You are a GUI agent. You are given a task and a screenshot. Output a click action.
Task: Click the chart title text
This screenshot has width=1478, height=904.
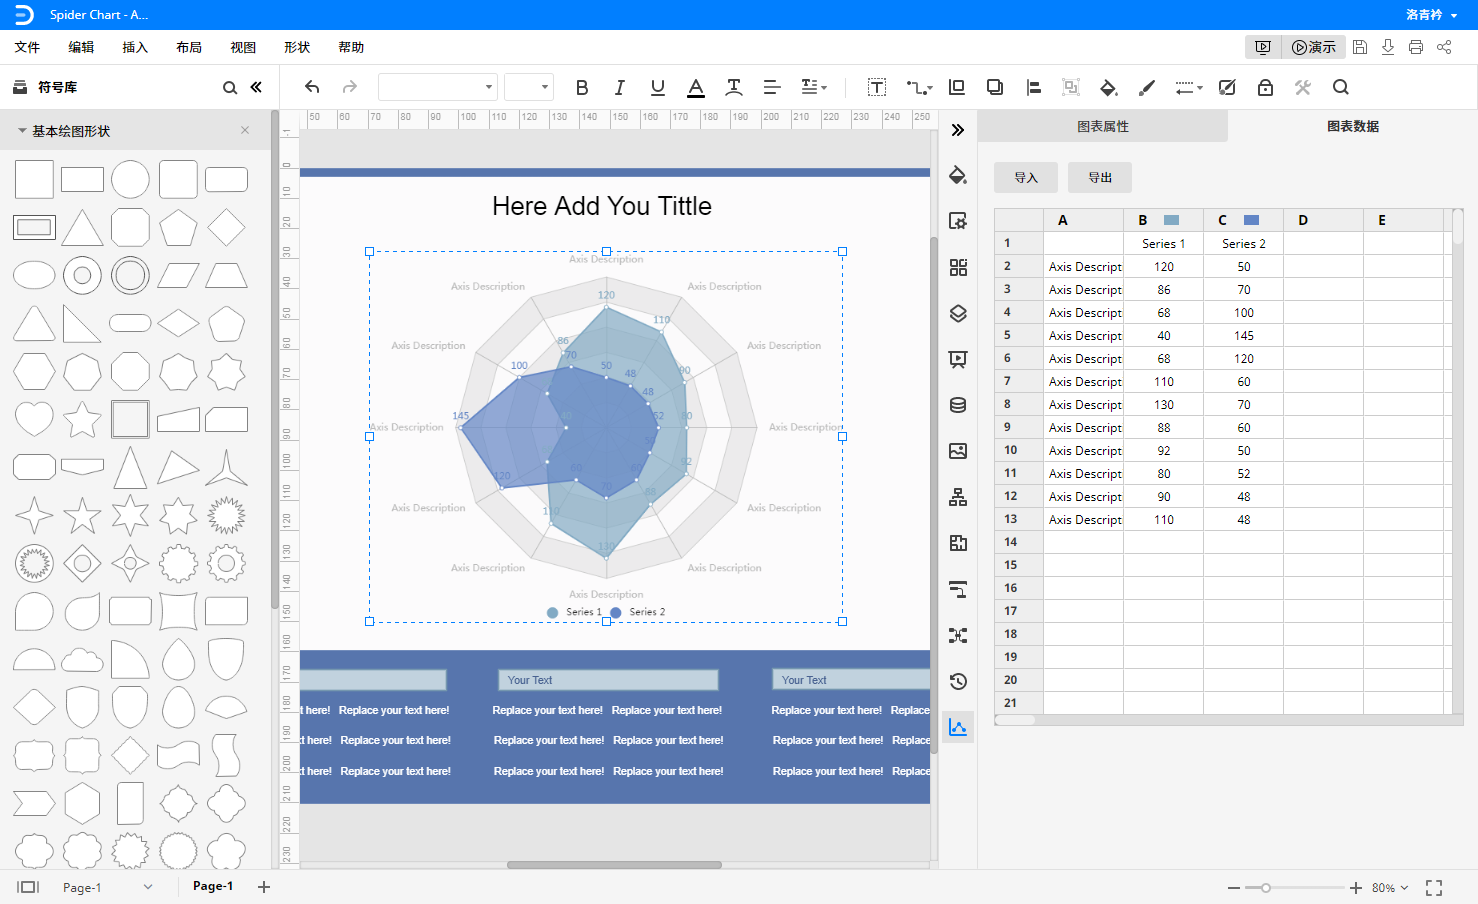pyautogui.click(x=602, y=206)
